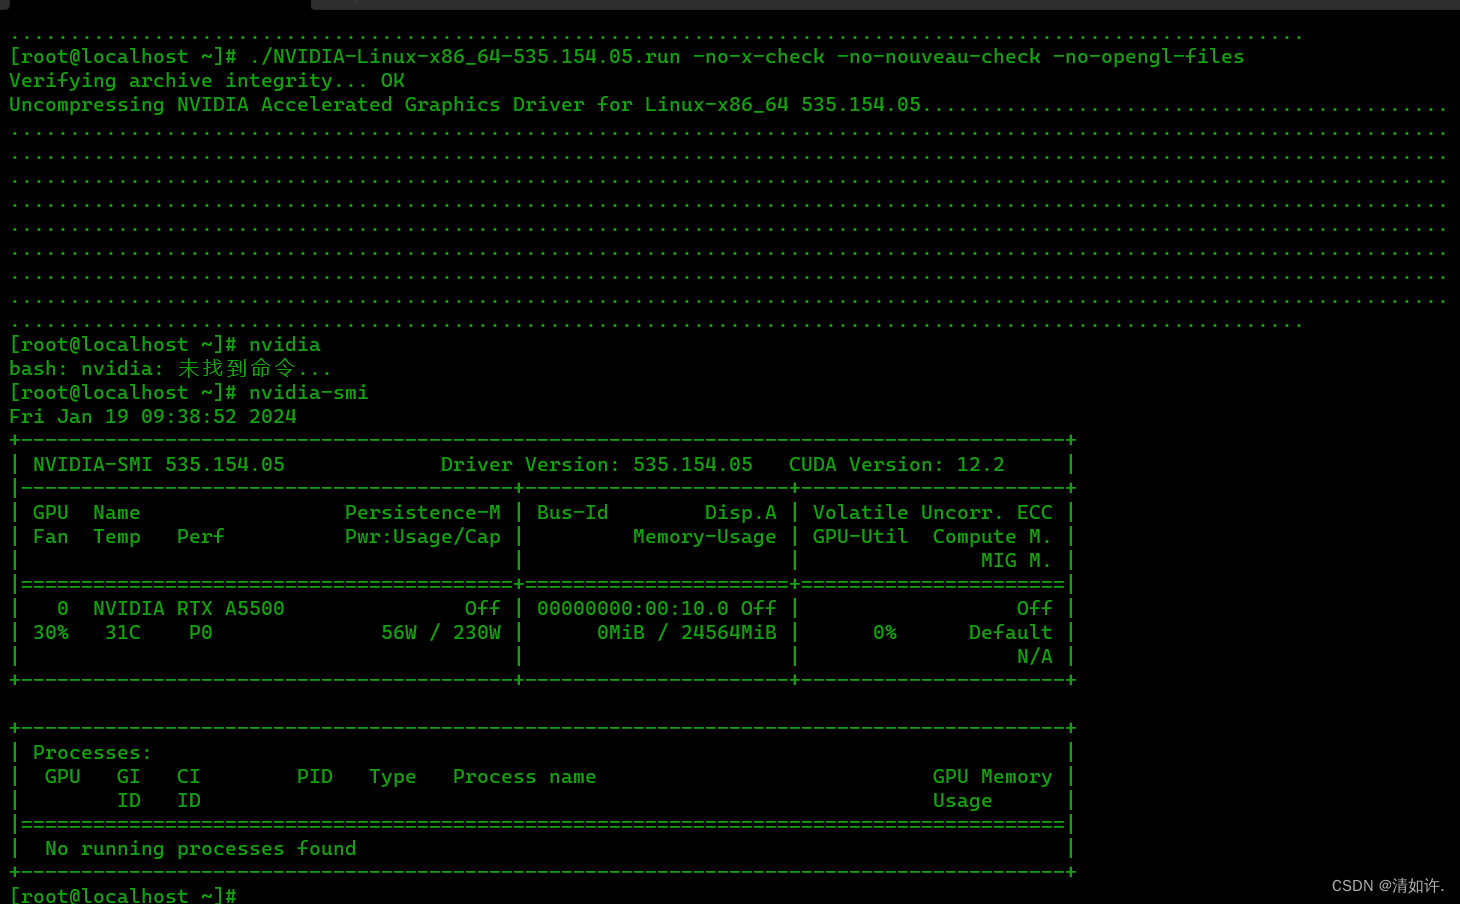Click the 'NVIDIA-SMI 535.154.05' header text
Screen dimensions: 1460x904
point(159,465)
